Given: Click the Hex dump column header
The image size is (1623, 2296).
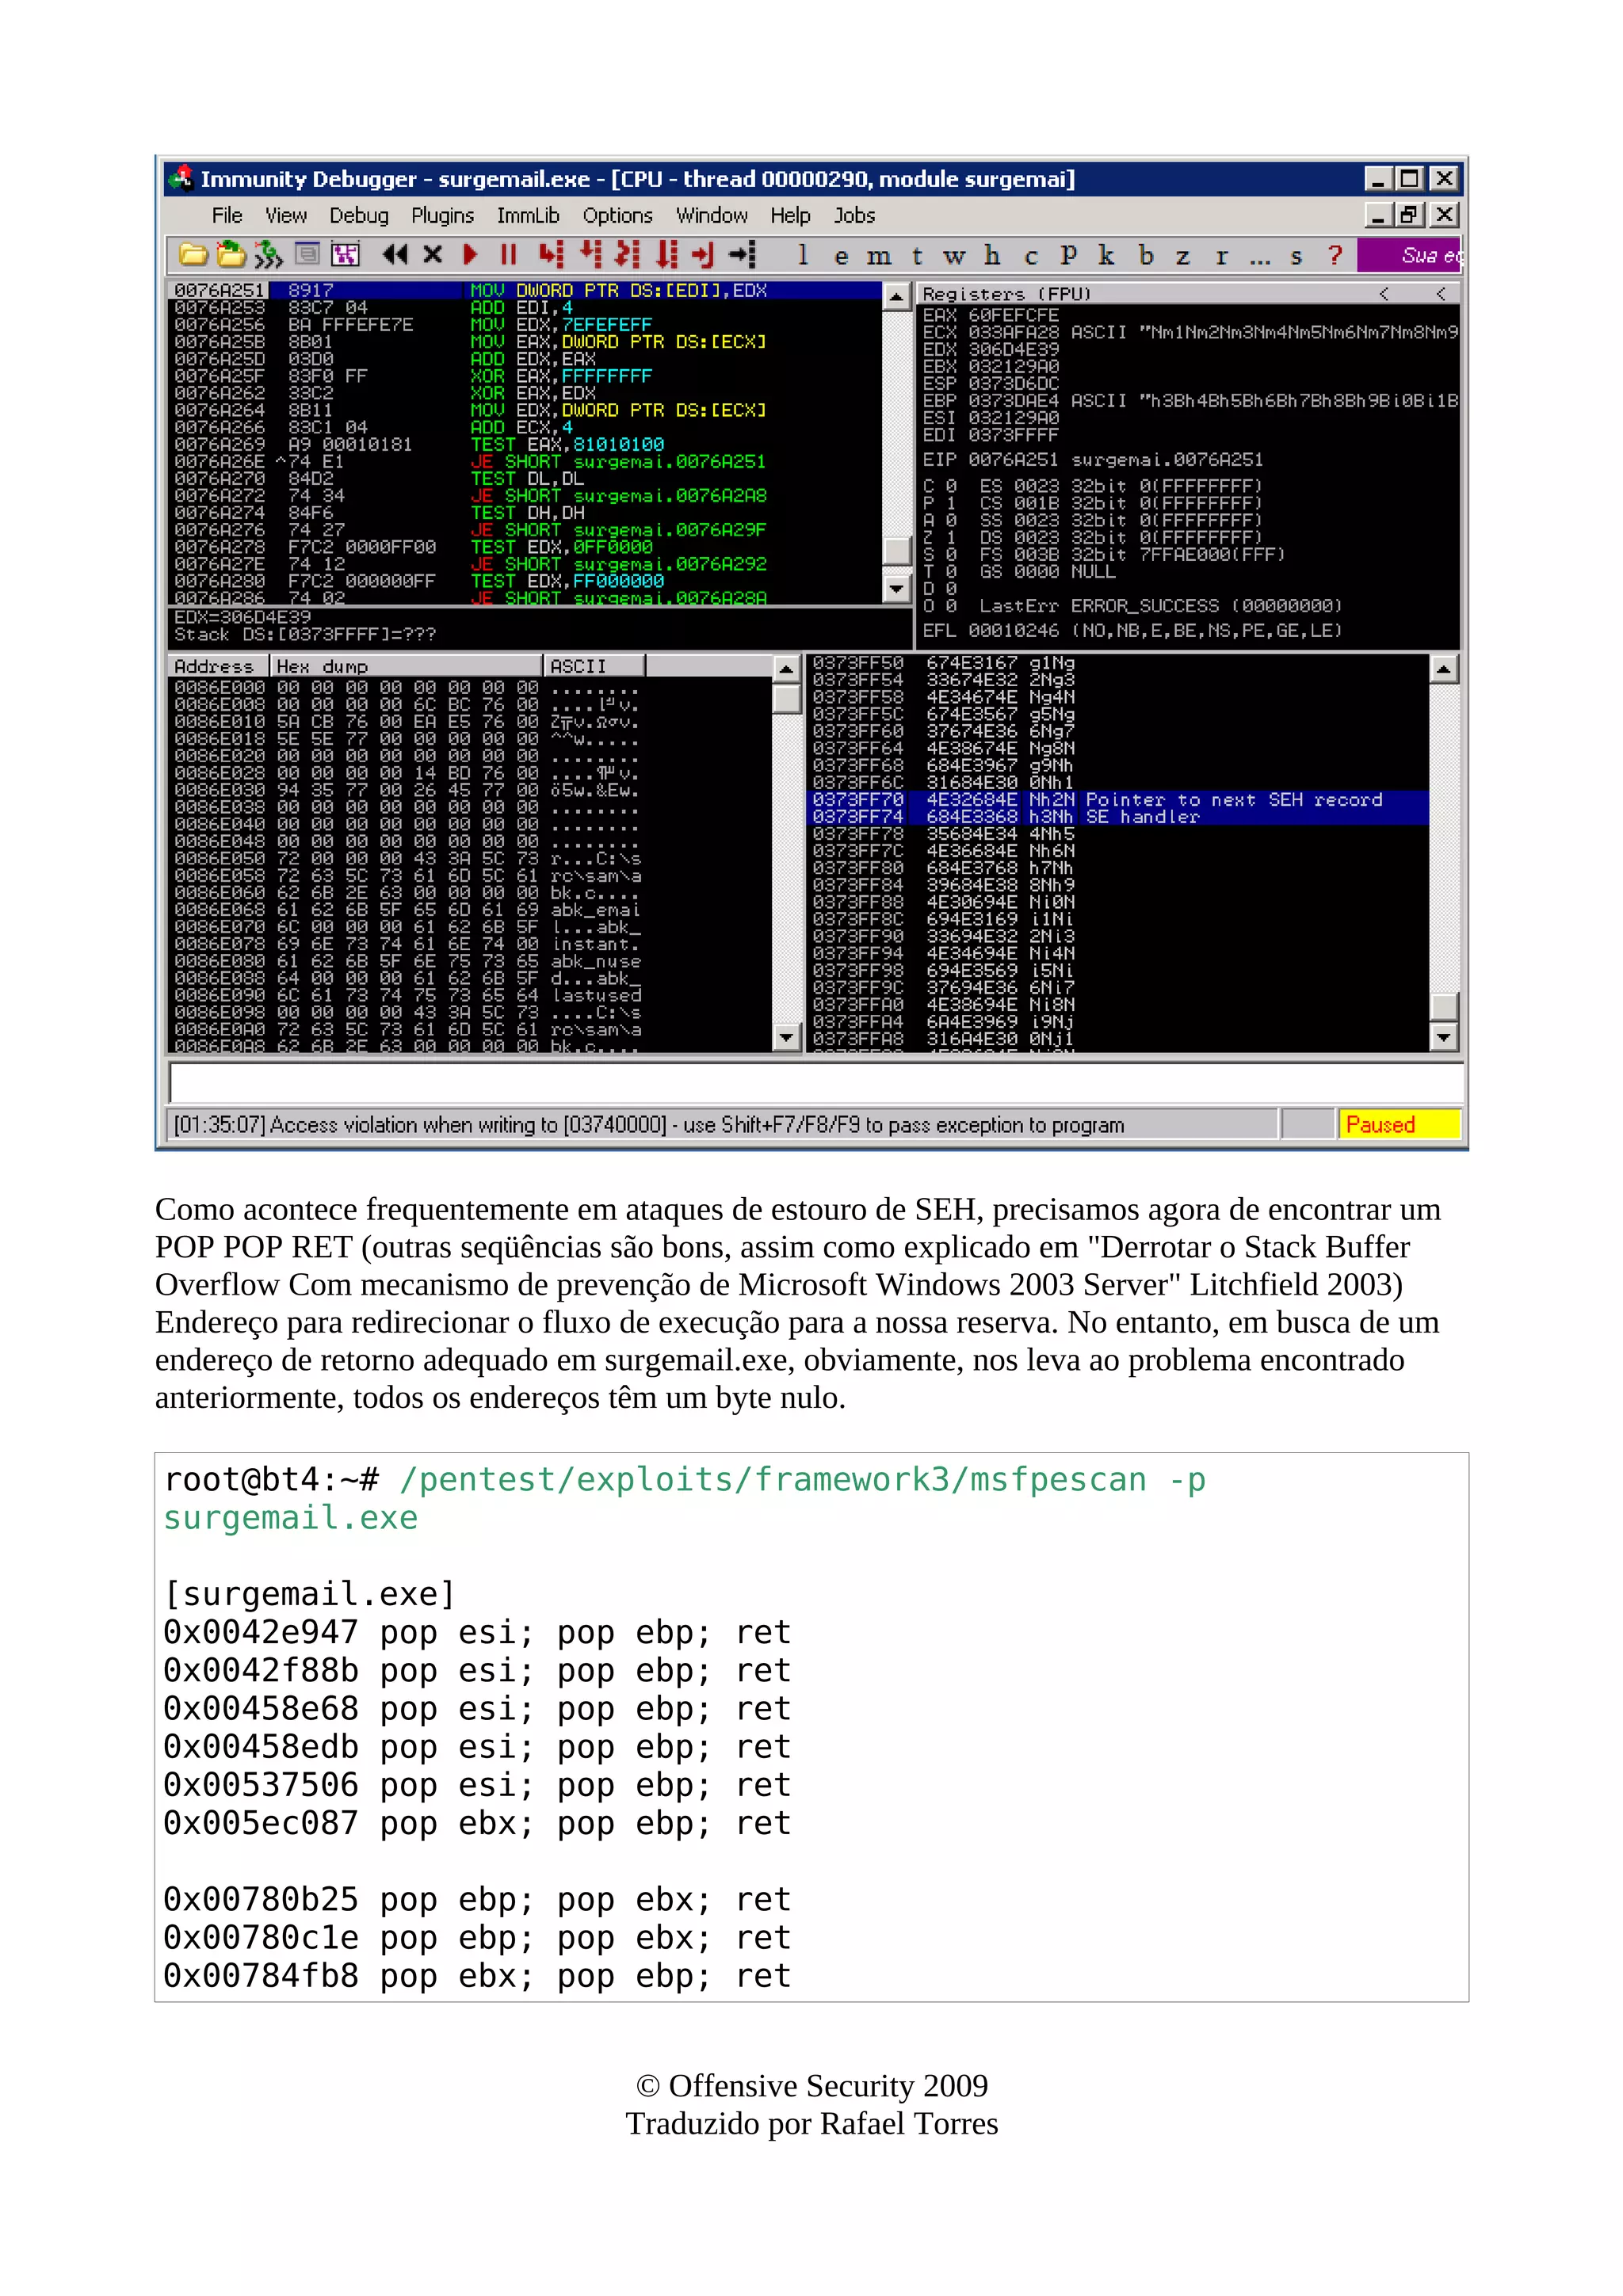Looking at the screenshot, I should pos(406,666).
